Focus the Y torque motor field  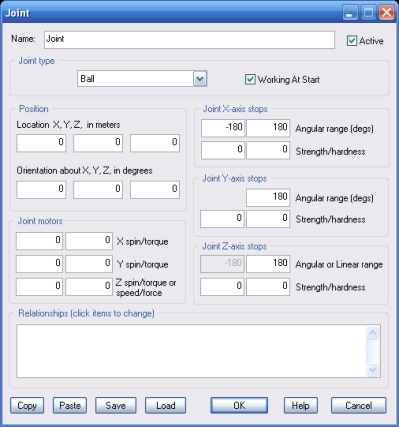click(89, 264)
